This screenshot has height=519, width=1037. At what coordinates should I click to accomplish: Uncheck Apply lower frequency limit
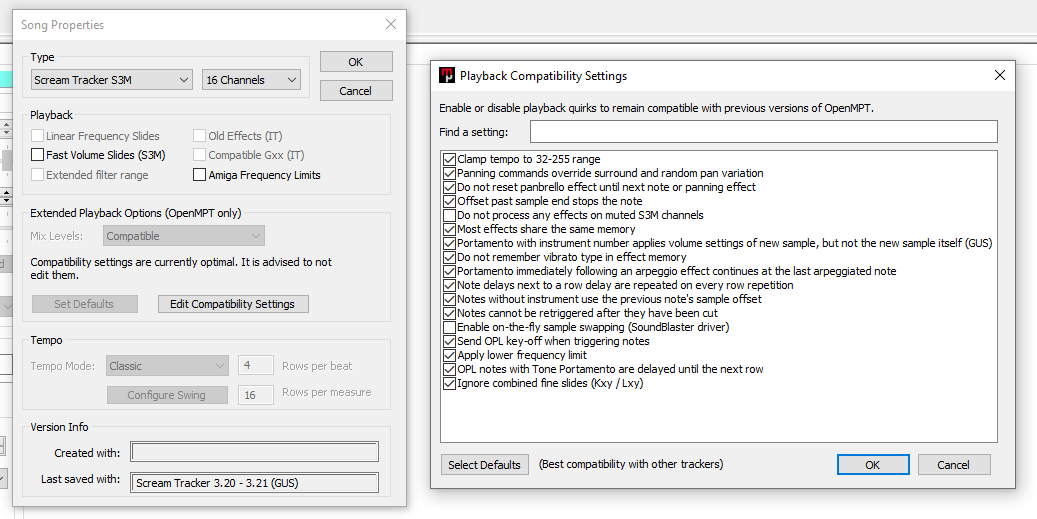[449, 355]
